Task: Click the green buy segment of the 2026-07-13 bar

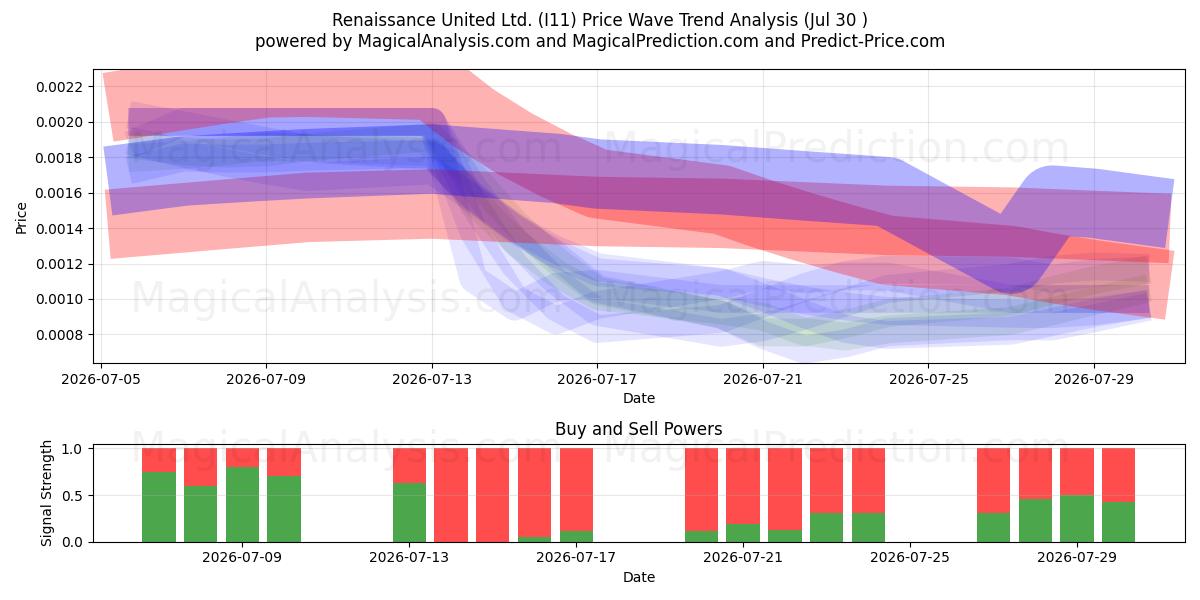Action: 409,513
